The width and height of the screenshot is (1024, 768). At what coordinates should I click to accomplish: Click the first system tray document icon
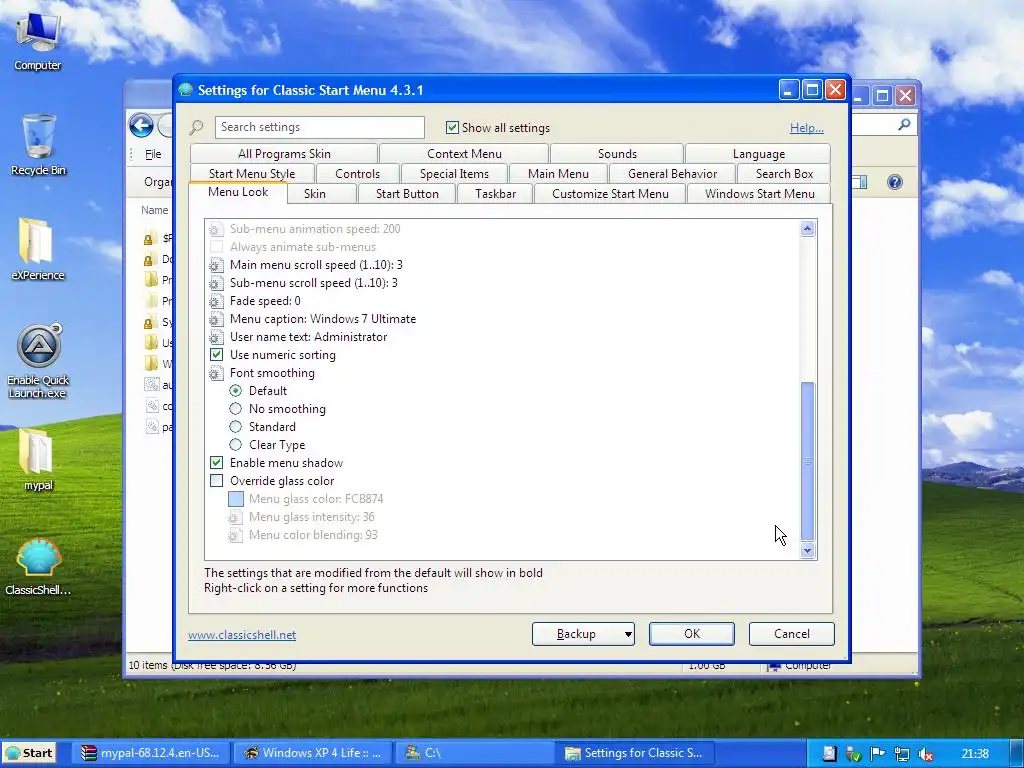[829, 754]
